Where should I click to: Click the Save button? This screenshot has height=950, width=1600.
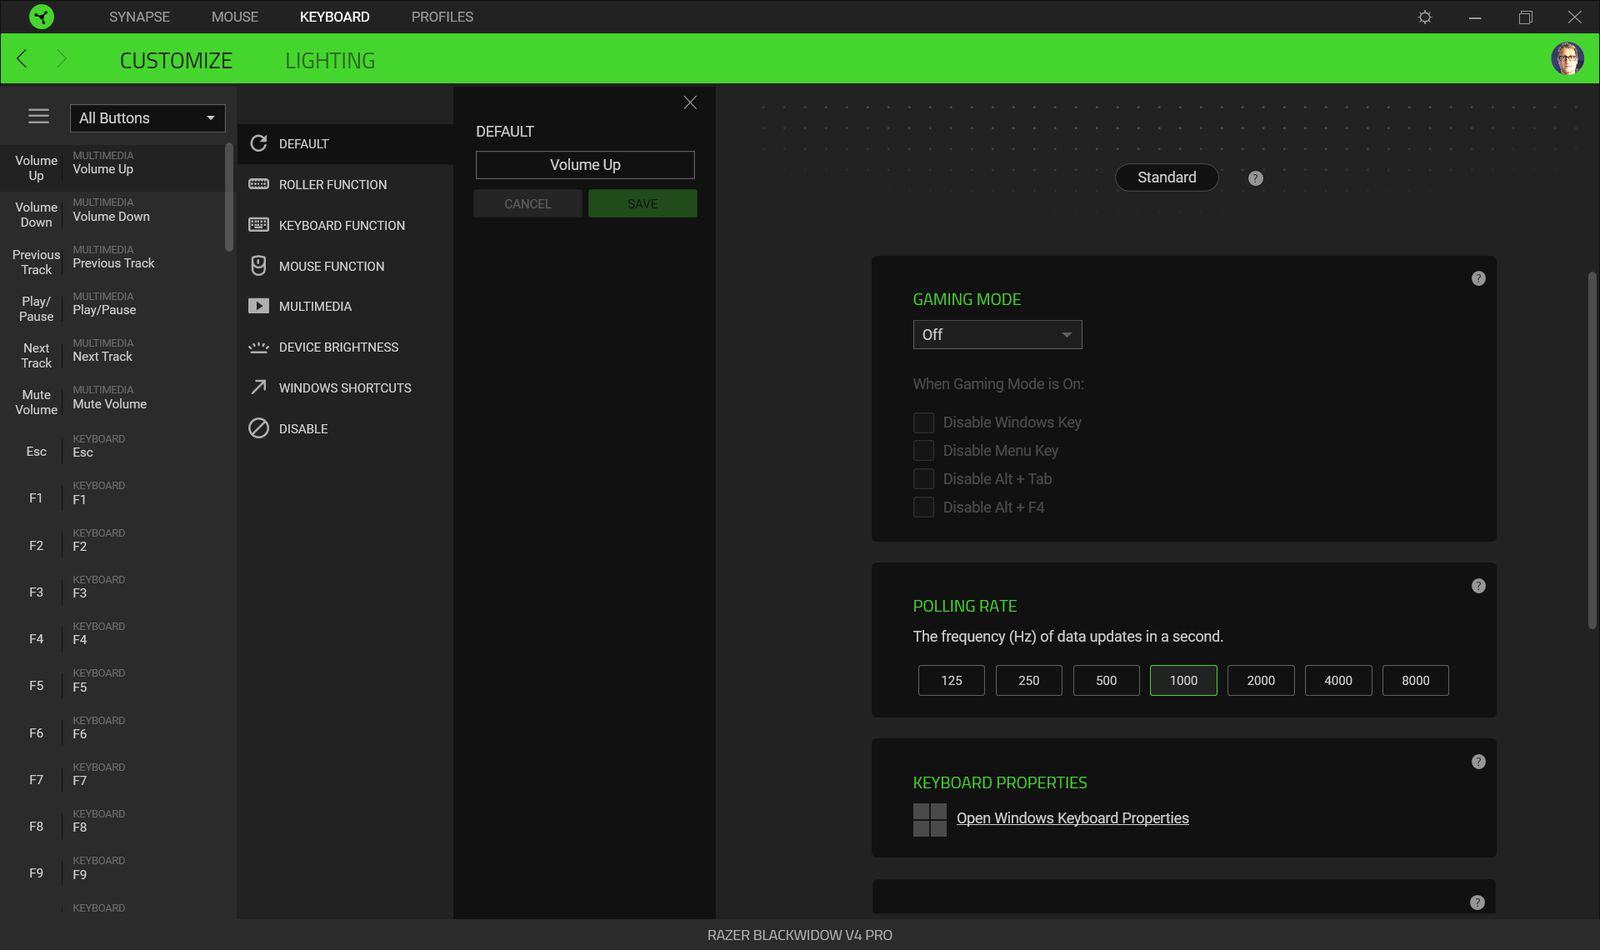tap(642, 204)
